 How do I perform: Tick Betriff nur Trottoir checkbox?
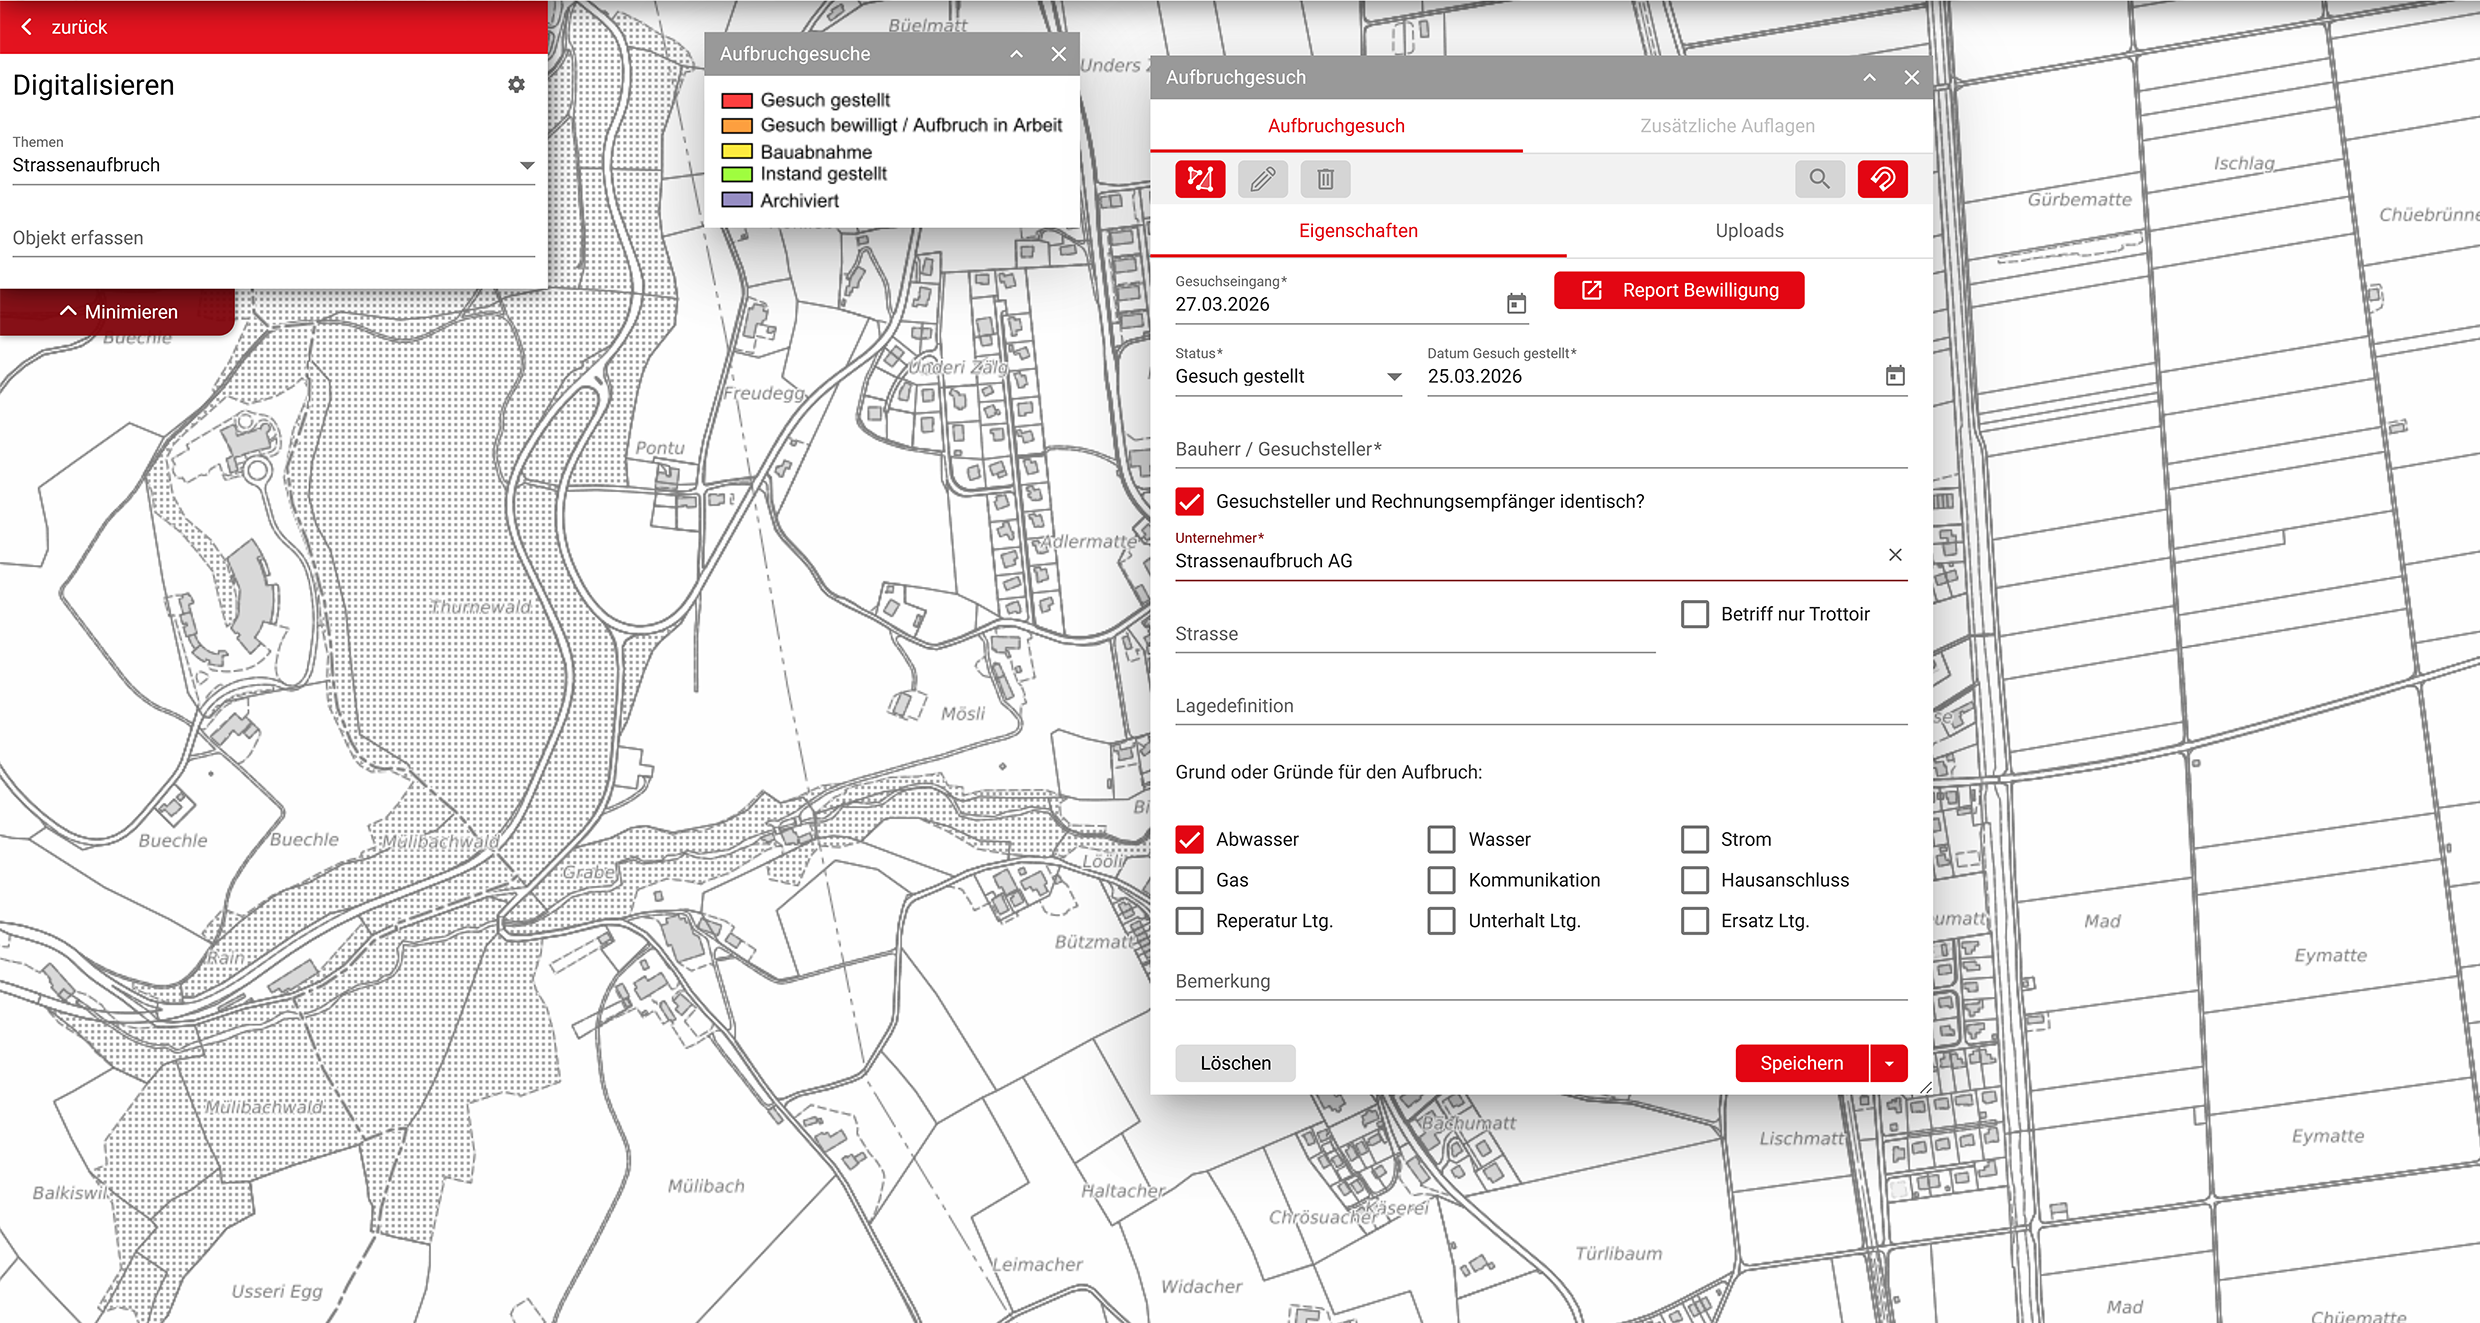[x=1694, y=614]
